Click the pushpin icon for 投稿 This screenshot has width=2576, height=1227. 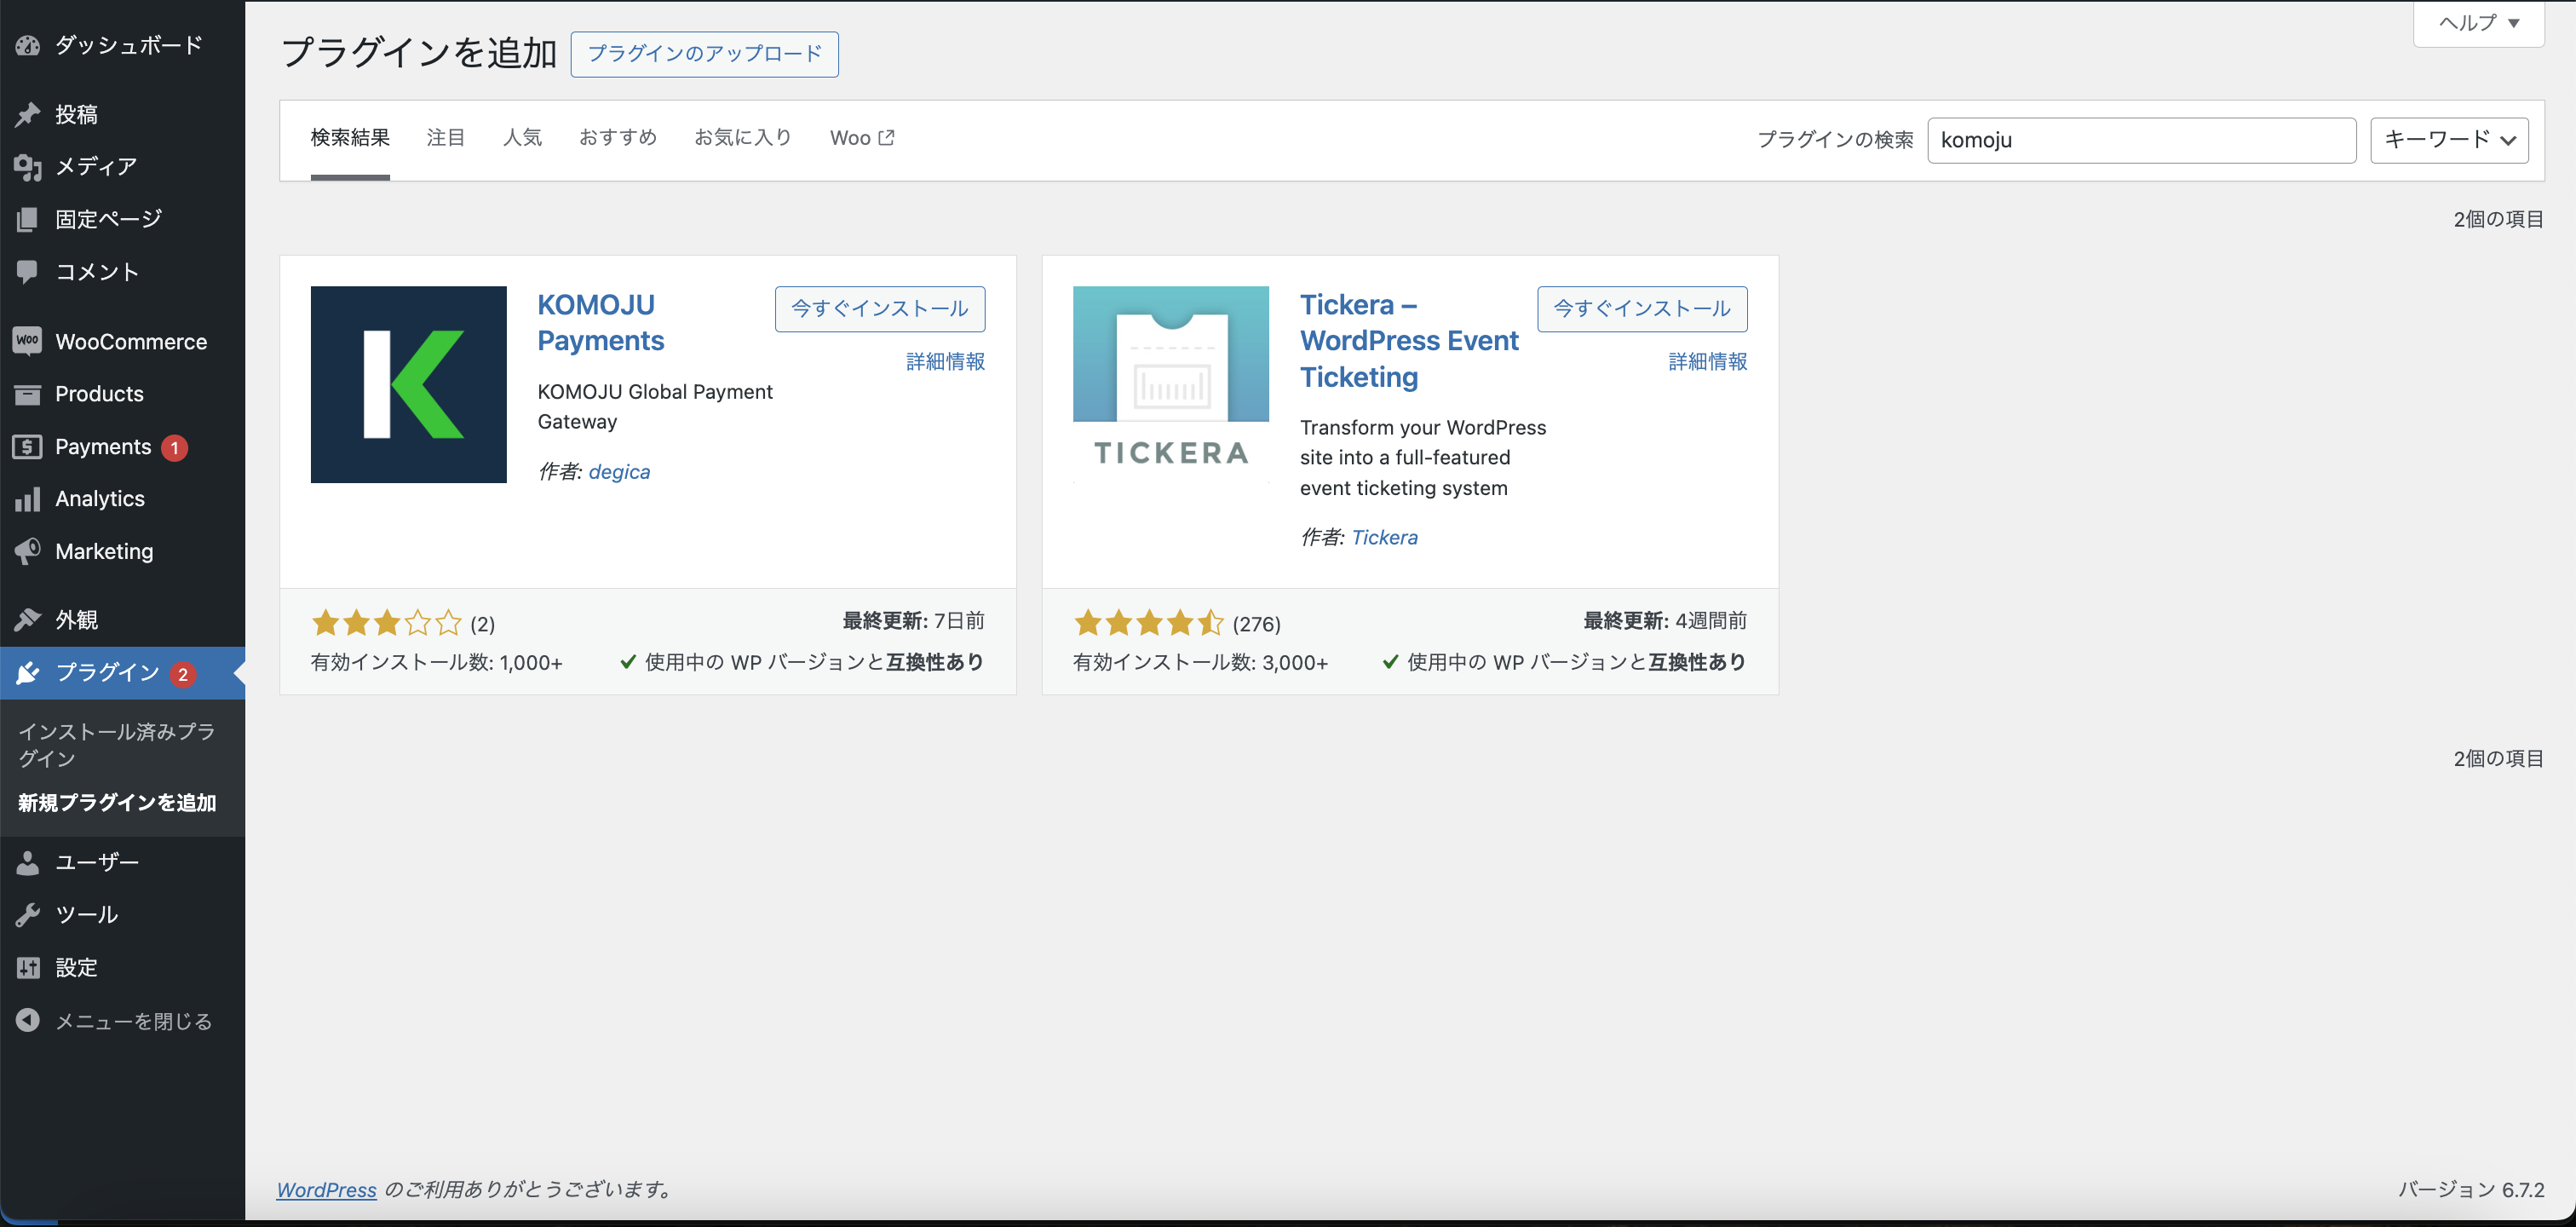pos(28,114)
